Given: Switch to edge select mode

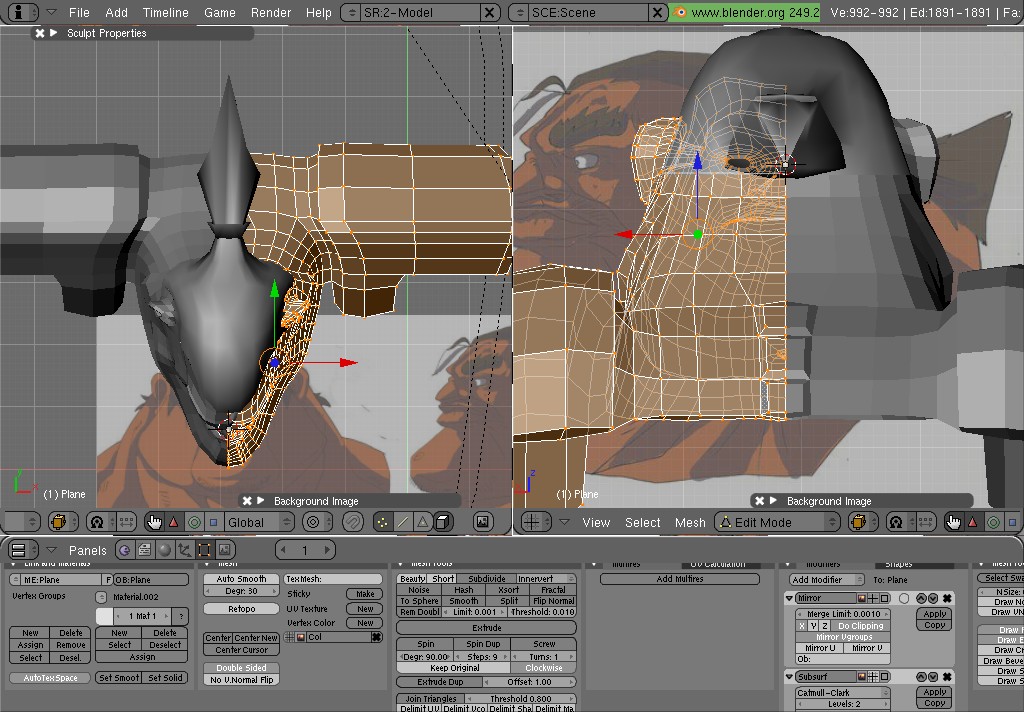Looking at the screenshot, I should tap(403, 522).
